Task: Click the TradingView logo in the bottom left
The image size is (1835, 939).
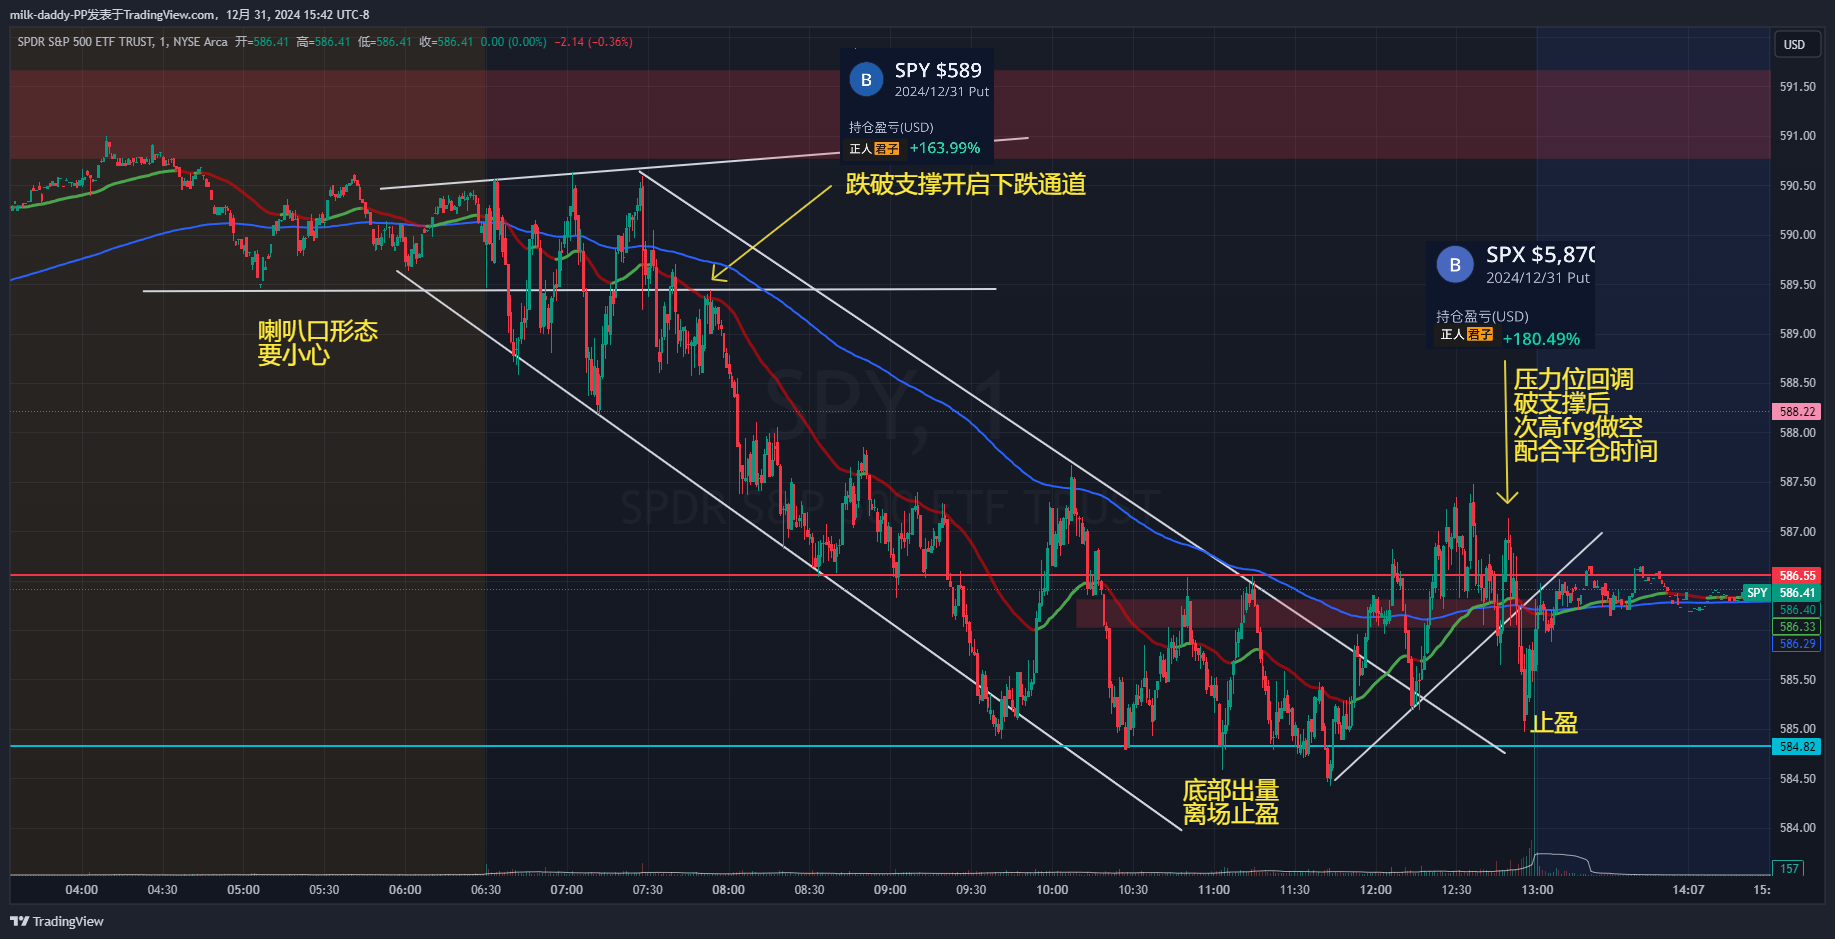Action: pos(18,921)
